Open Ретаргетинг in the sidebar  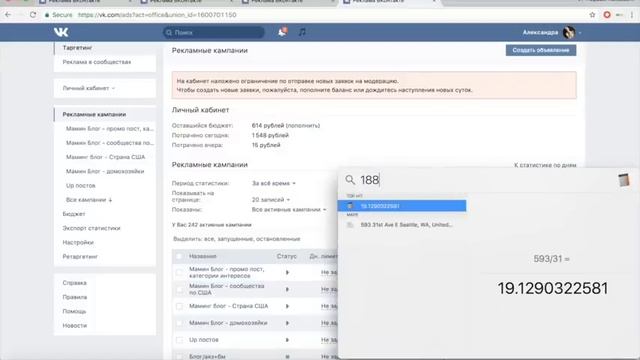click(80, 257)
